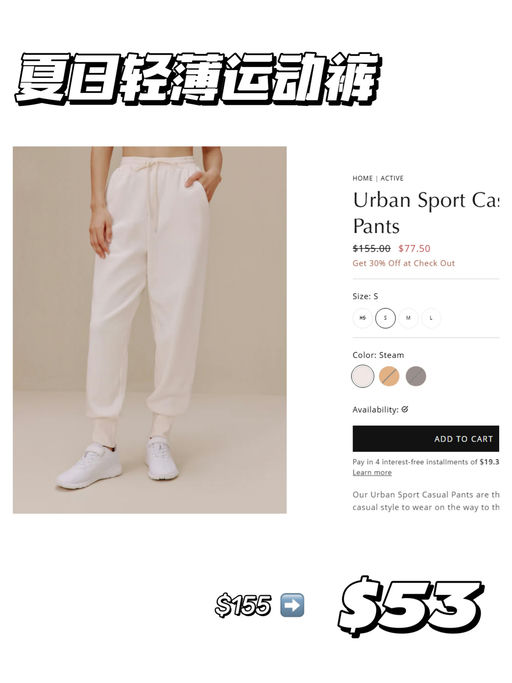Choose the tan orange color swatch
The height and width of the screenshot is (683, 512).
(x=389, y=376)
